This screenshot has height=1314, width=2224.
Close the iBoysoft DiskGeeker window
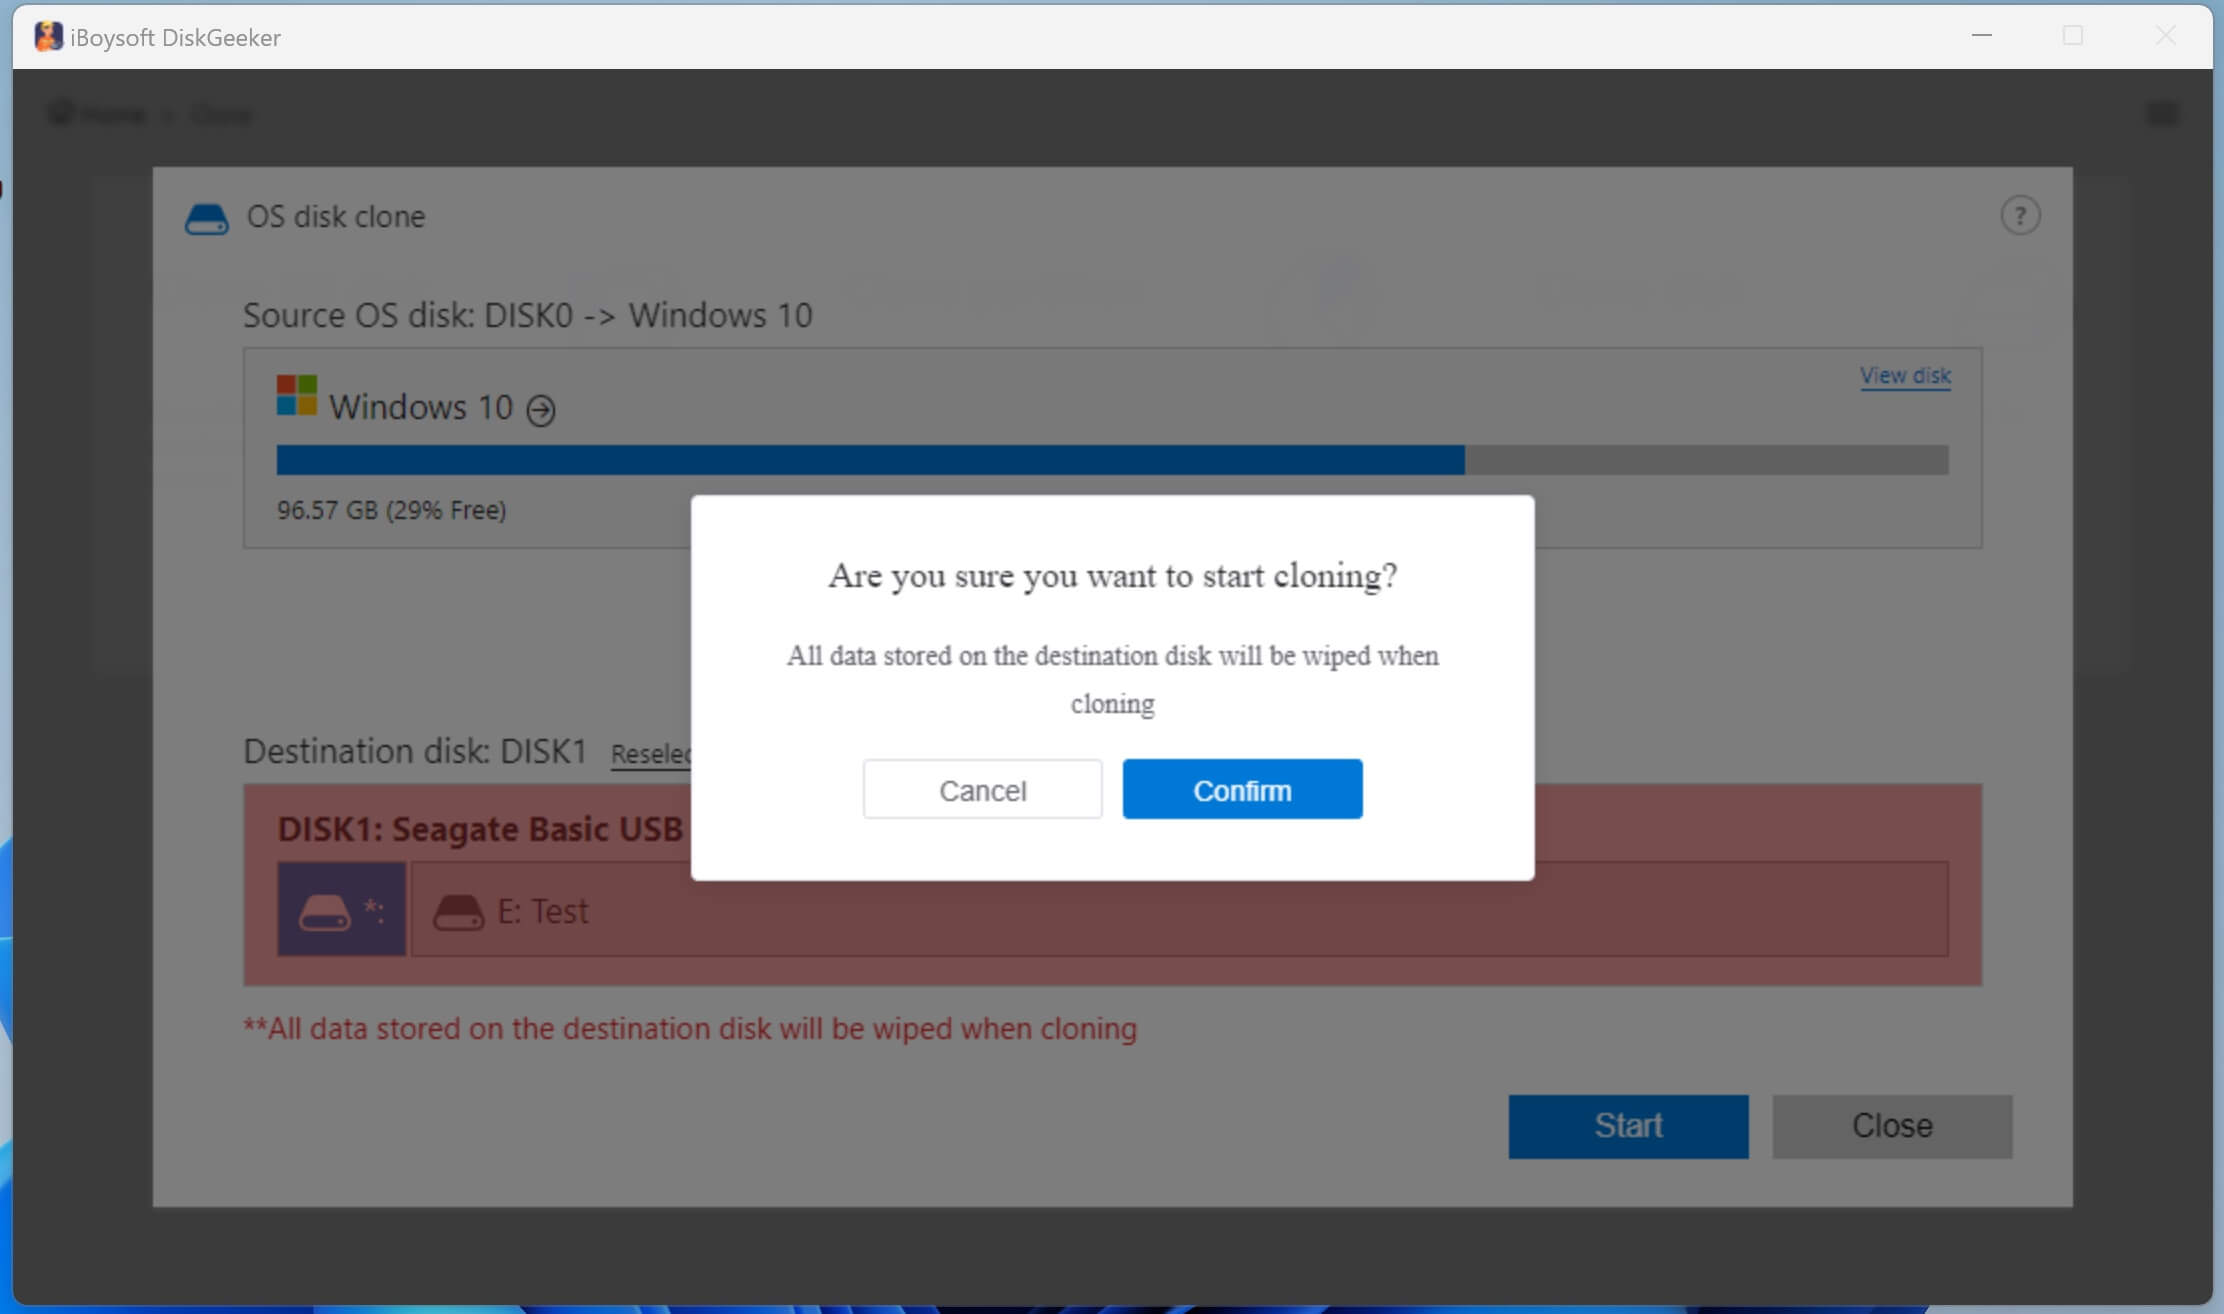click(x=2165, y=36)
